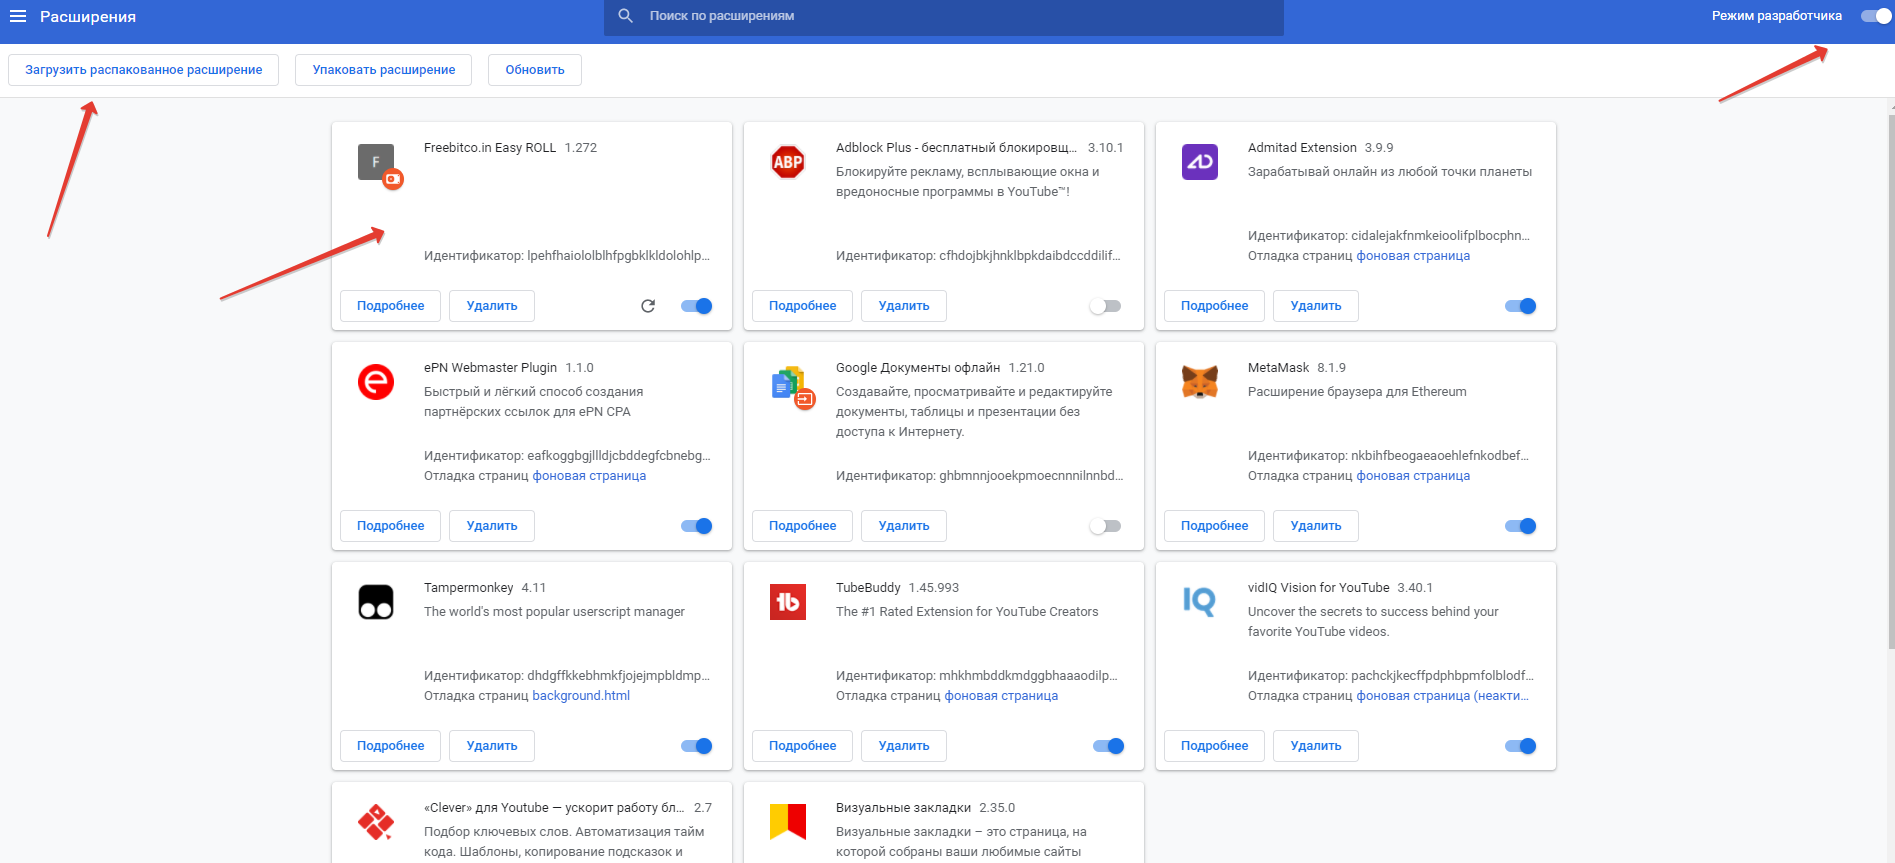Open ePN Webmaster фоновая страница link
Screen dimensions: 1895x863
click(589, 476)
